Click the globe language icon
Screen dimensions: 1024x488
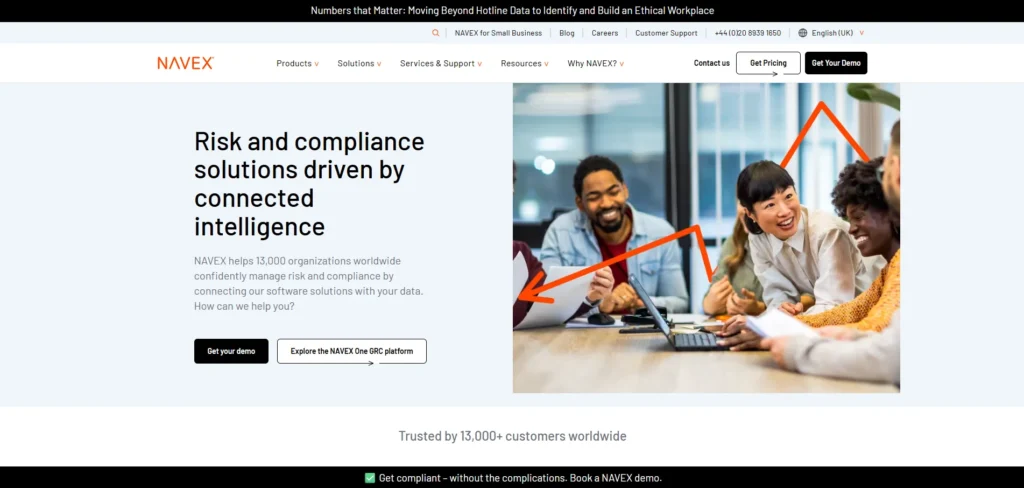click(x=803, y=33)
